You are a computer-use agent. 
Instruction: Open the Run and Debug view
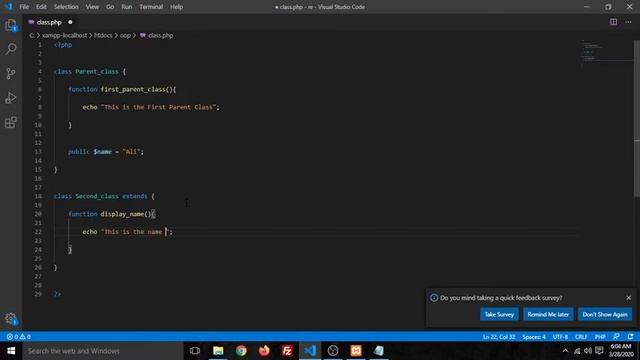coord(11,98)
